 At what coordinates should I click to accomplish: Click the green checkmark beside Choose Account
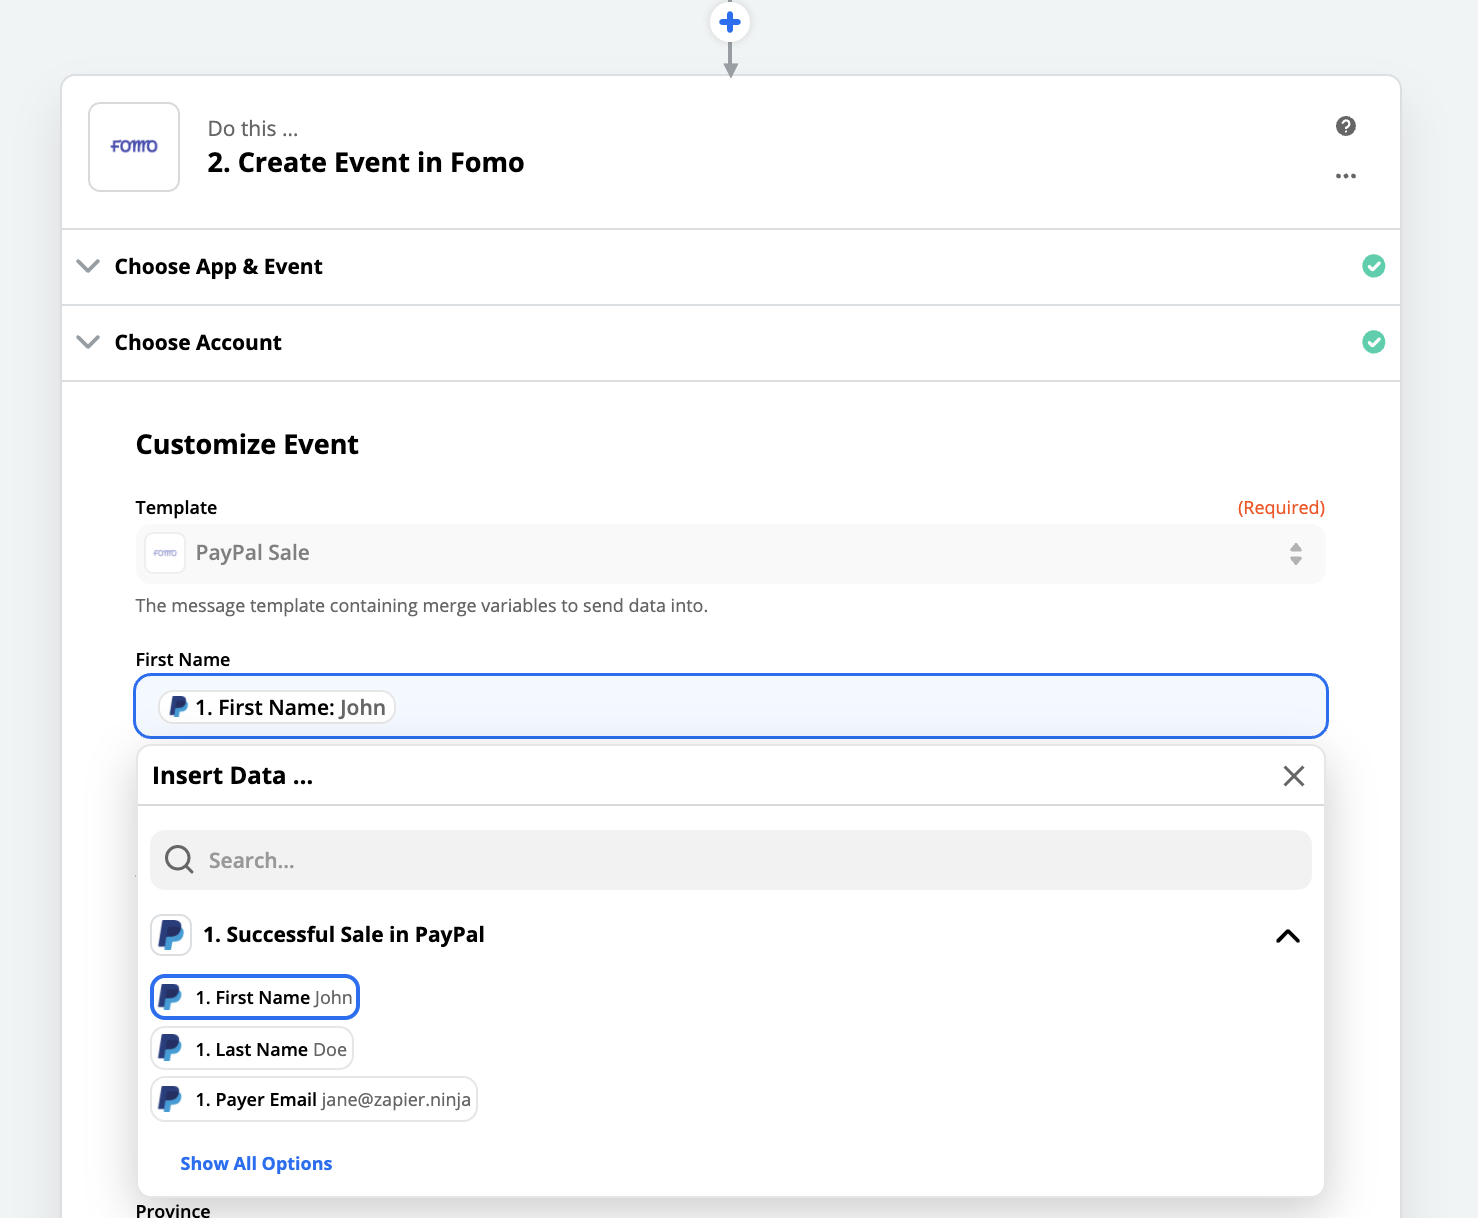(1374, 342)
